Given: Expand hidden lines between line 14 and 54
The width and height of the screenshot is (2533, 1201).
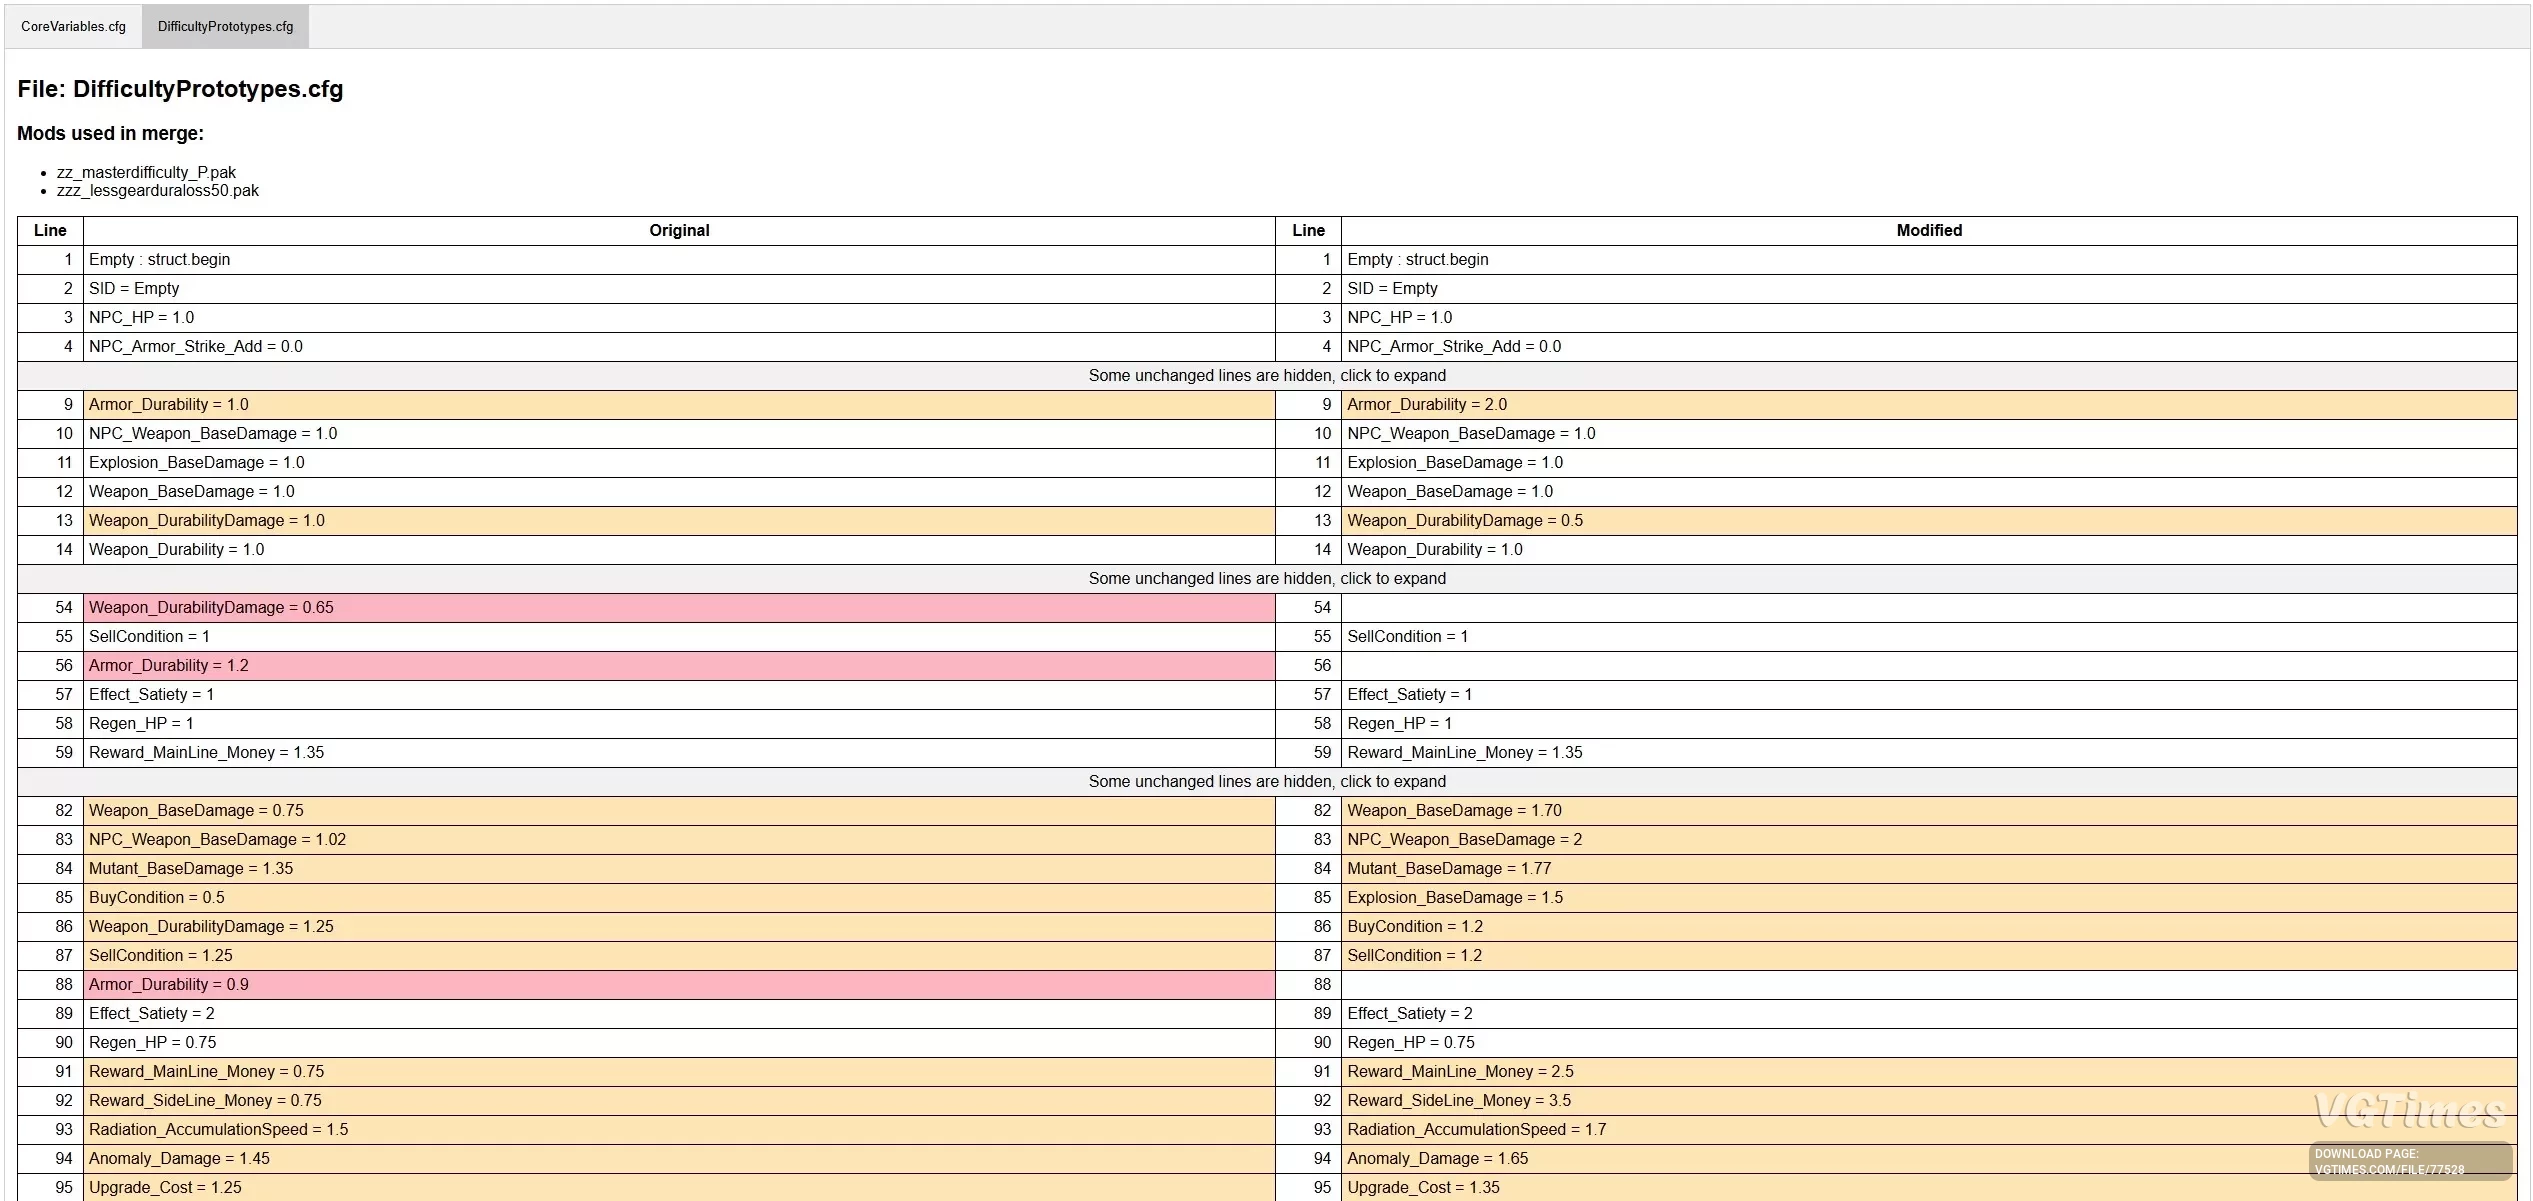Looking at the screenshot, I should [1266, 579].
